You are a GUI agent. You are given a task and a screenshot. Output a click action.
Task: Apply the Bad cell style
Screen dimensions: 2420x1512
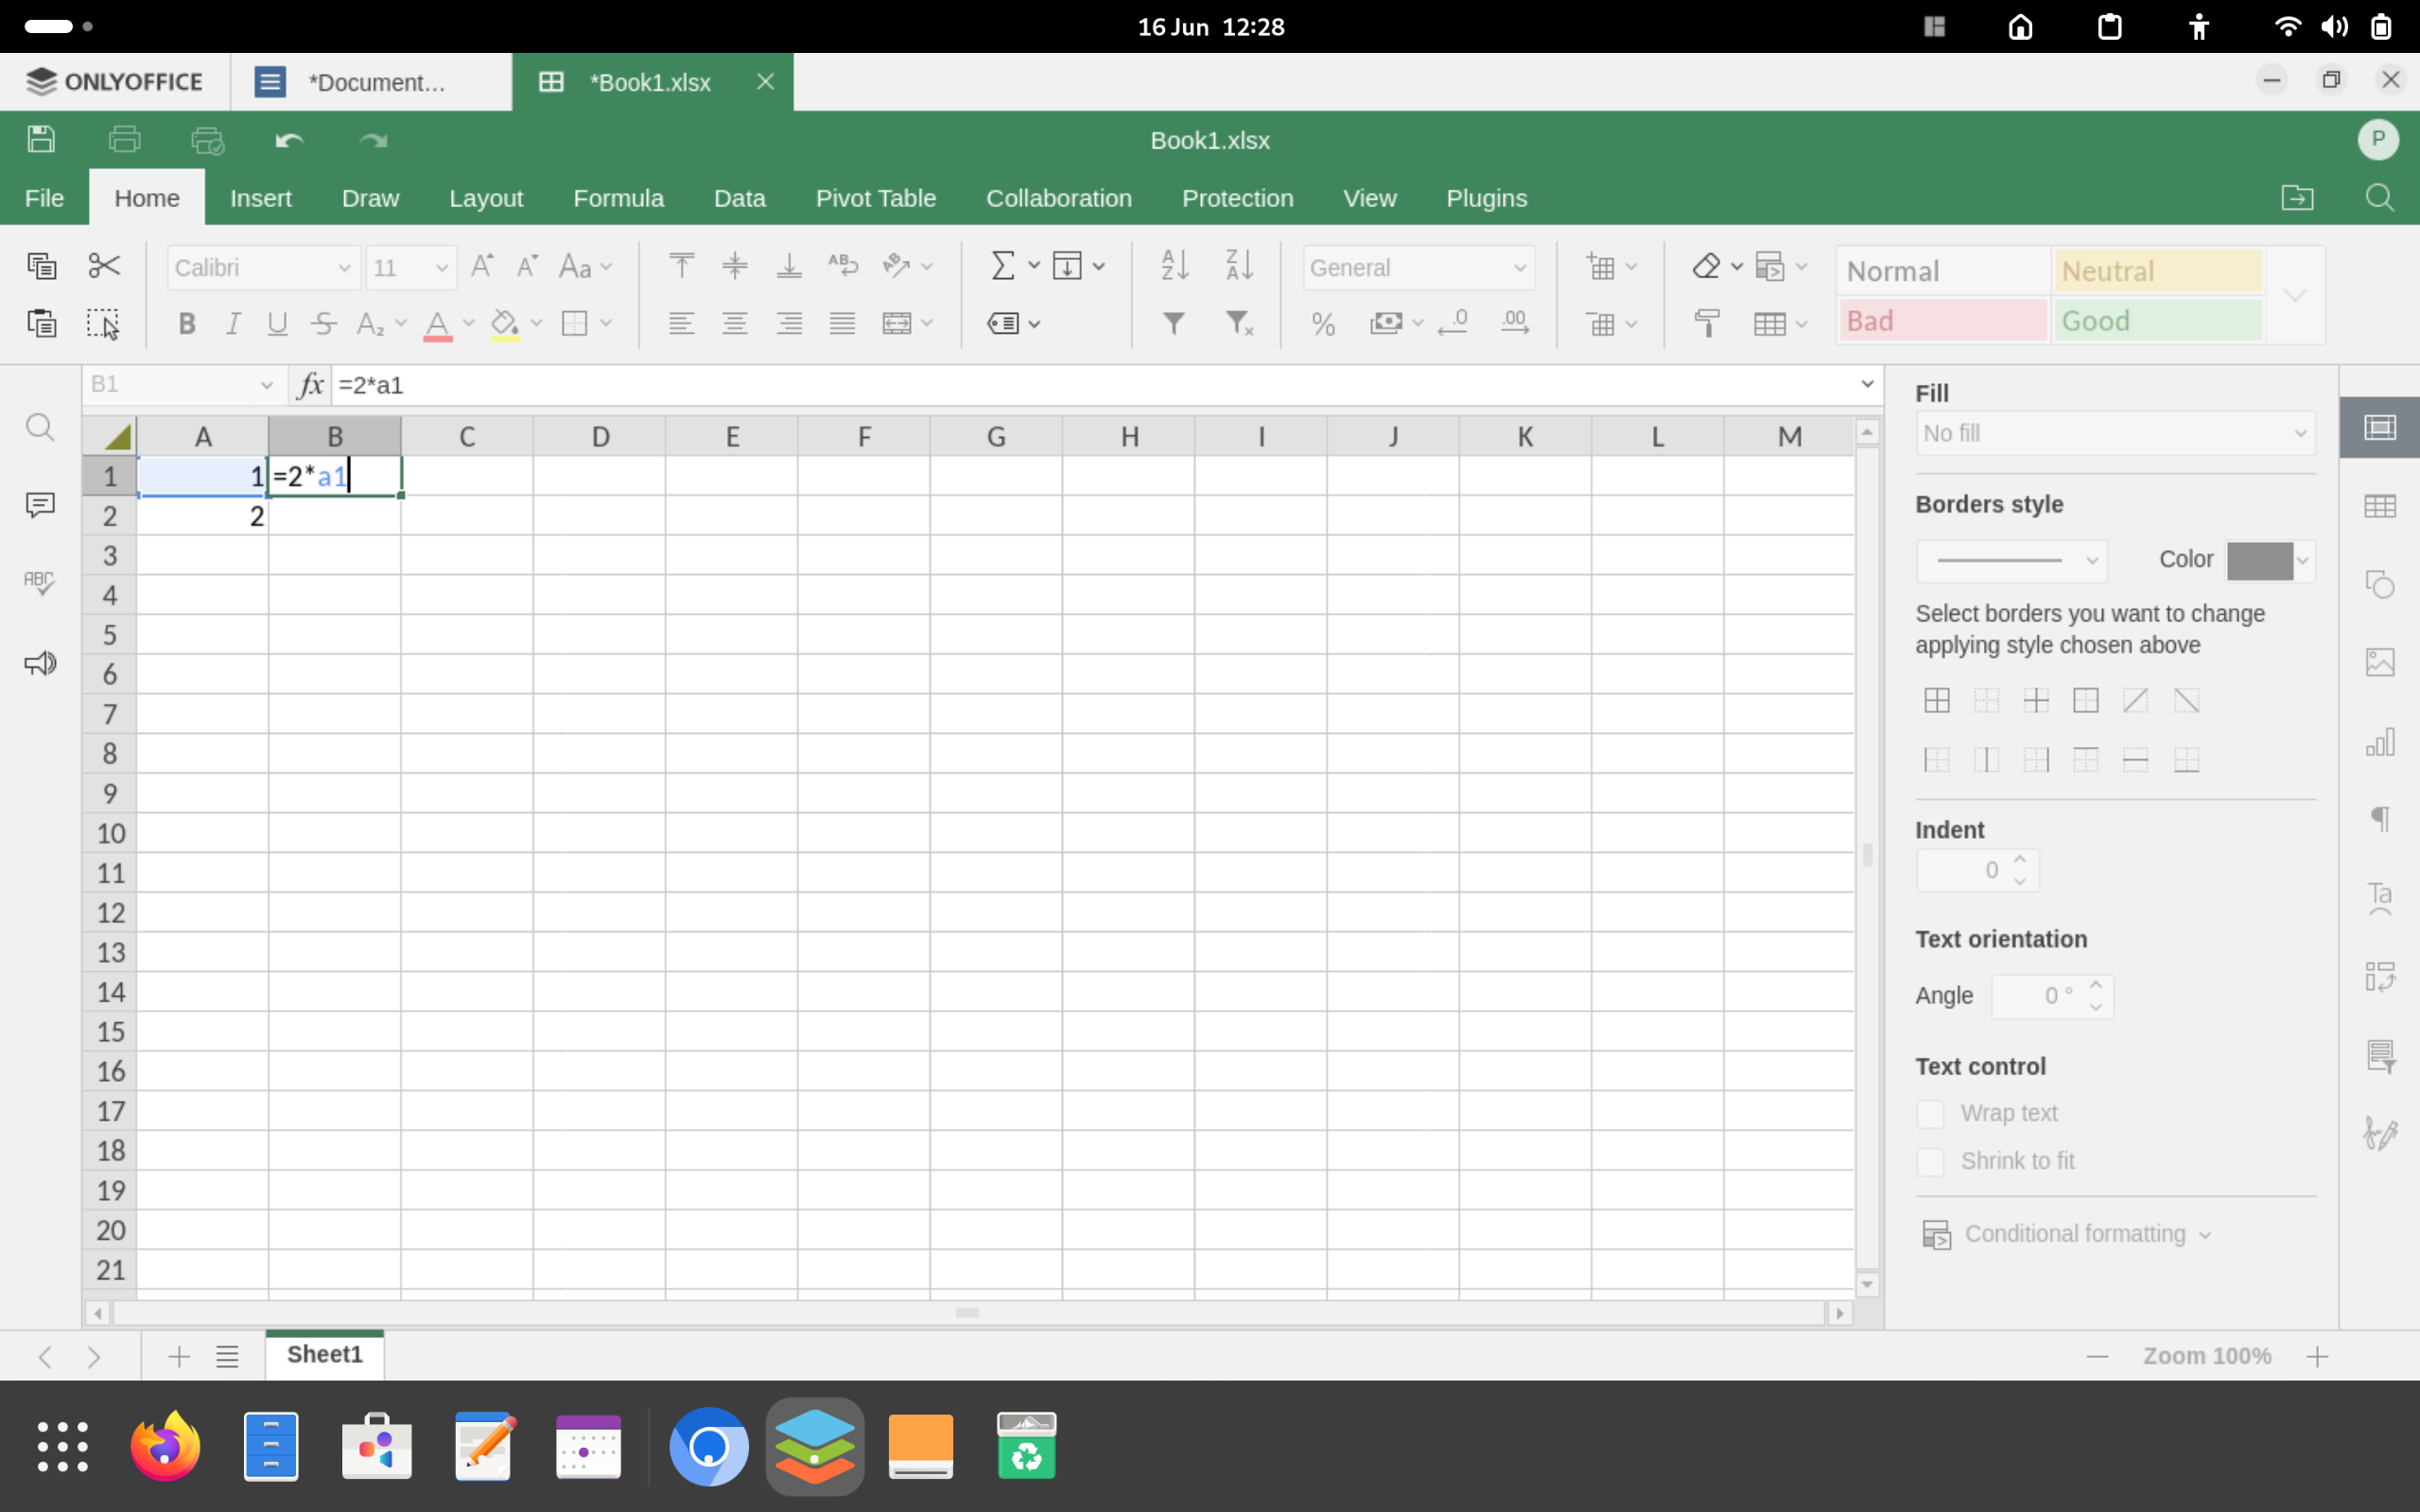(1943, 320)
